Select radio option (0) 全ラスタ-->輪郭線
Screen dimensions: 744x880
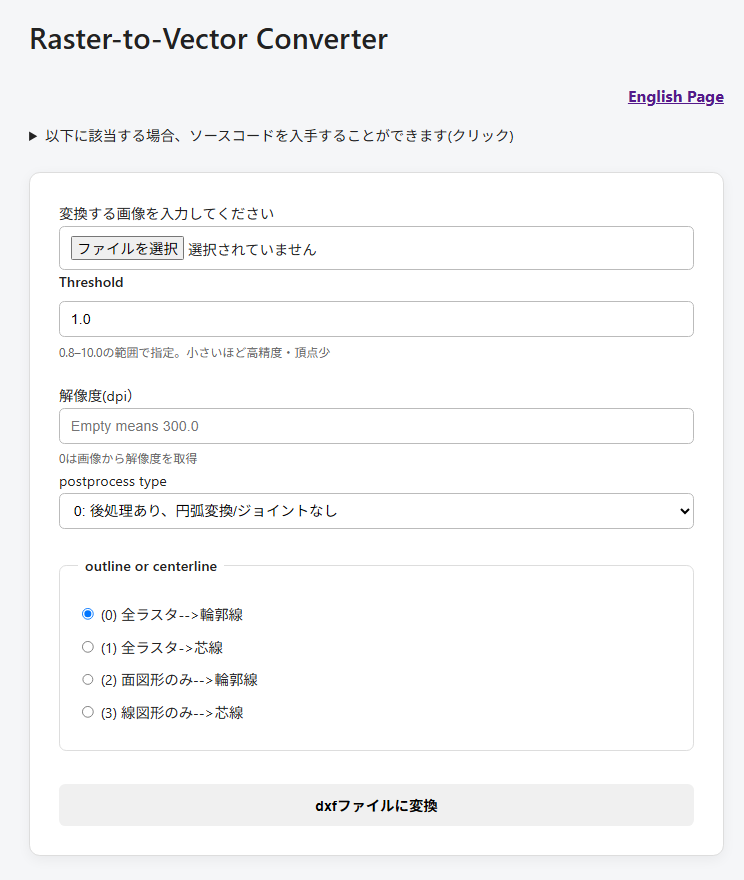[x=88, y=614]
